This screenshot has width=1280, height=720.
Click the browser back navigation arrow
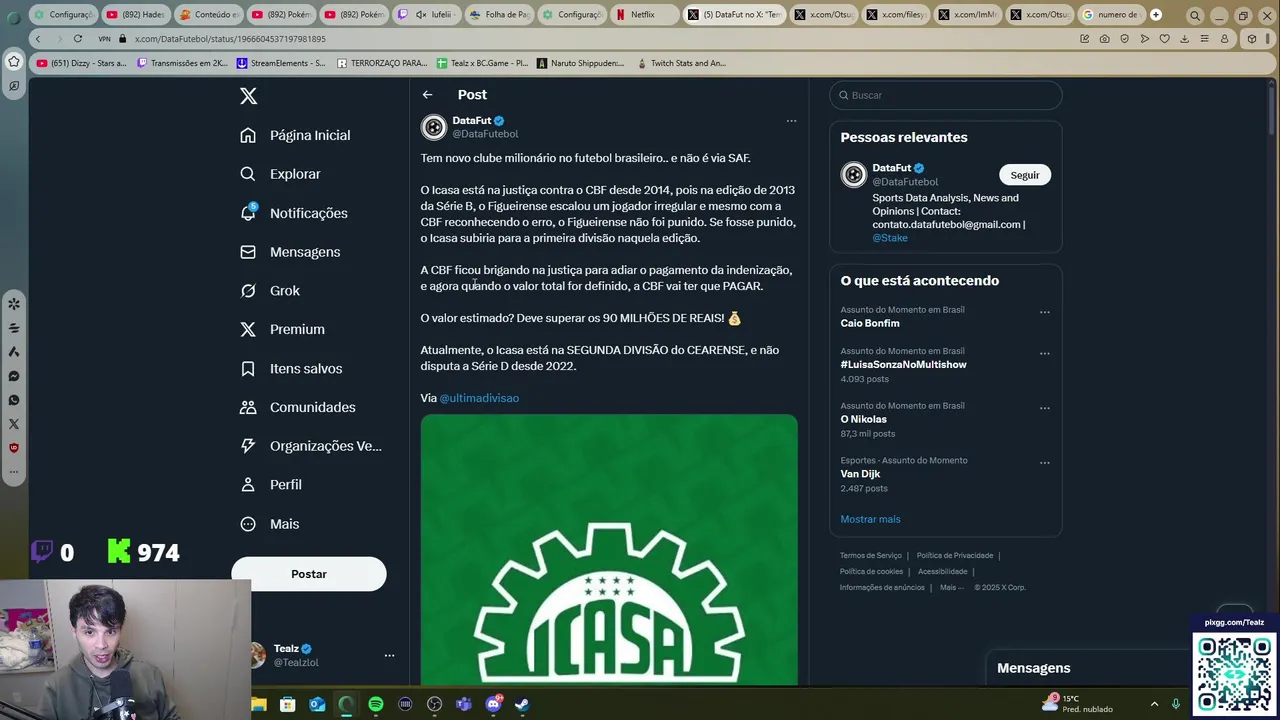(38, 39)
